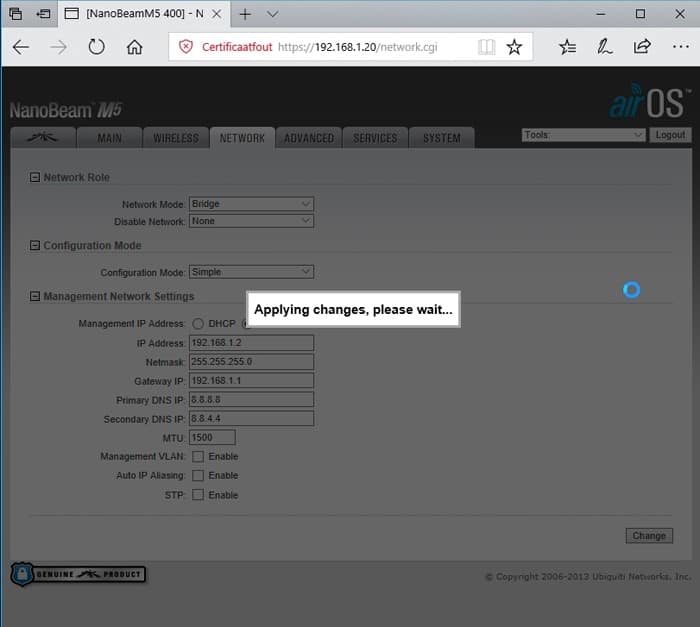
Task: Switch to the SERVICES tab
Action: (x=375, y=138)
